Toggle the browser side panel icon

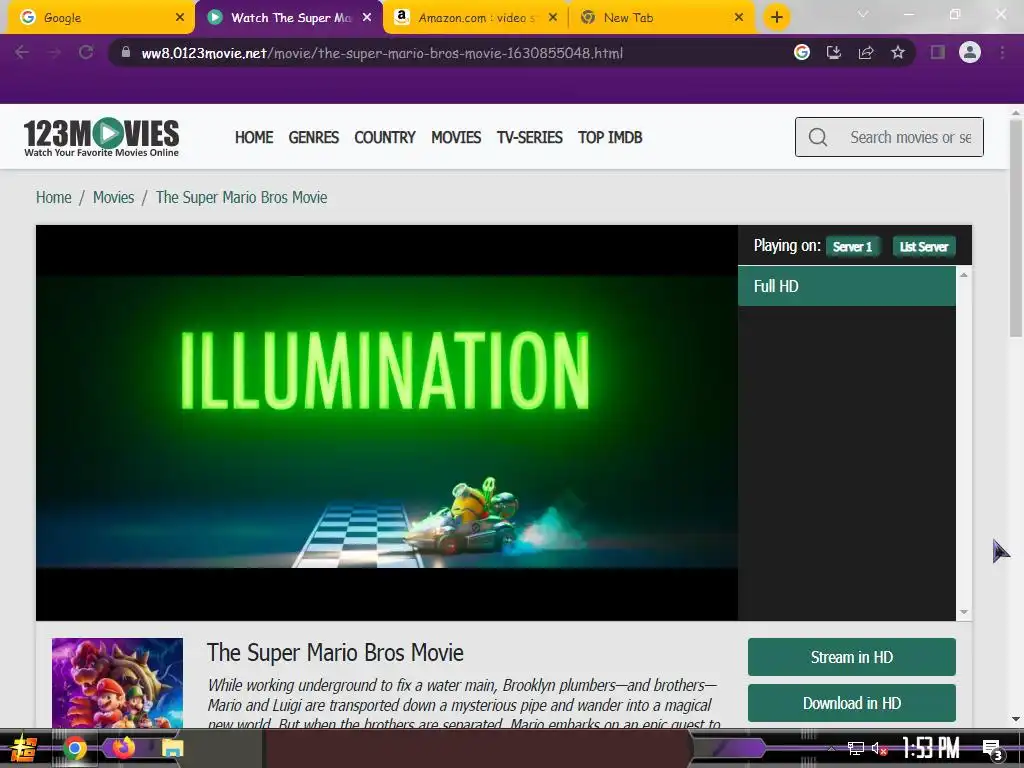point(938,52)
